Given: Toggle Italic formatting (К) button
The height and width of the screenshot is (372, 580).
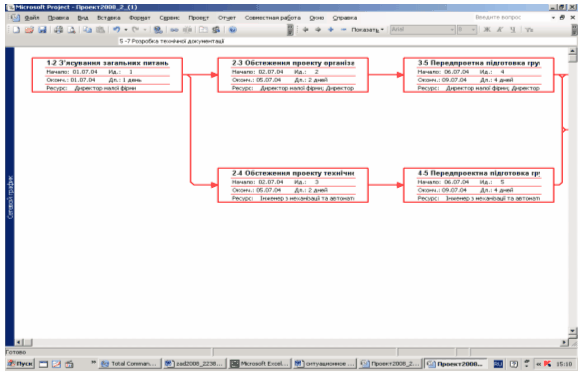Looking at the screenshot, I should click(x=500, y=30).
